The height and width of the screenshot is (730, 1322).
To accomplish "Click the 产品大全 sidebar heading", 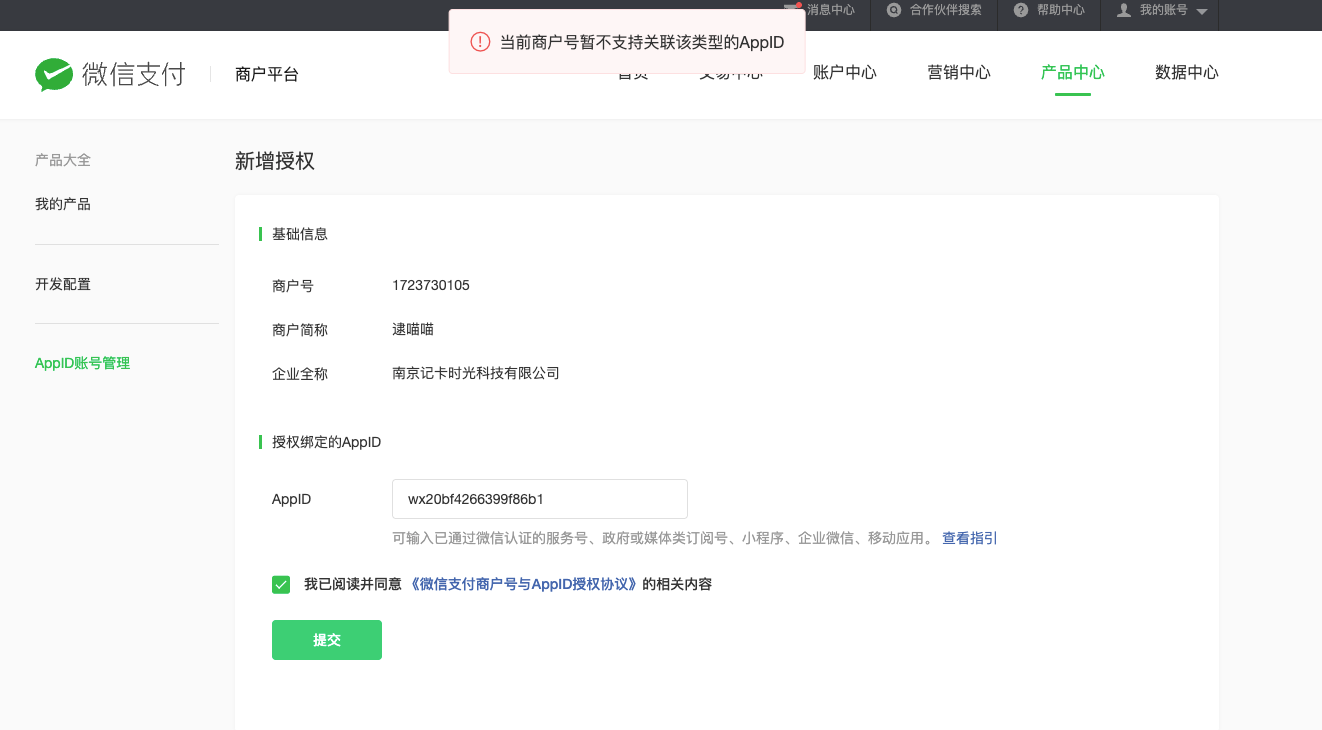I will coord(63,160).
